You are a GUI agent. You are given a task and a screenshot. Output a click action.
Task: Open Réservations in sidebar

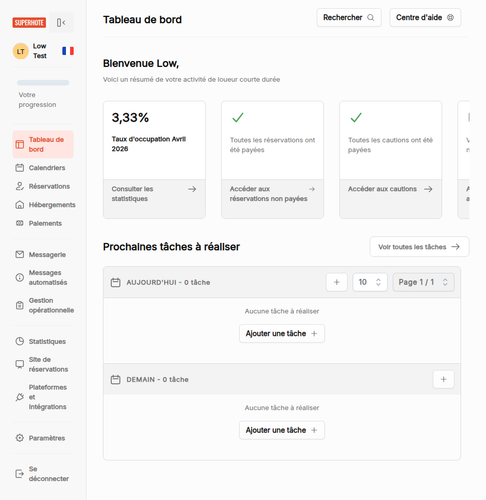[43, 186]
